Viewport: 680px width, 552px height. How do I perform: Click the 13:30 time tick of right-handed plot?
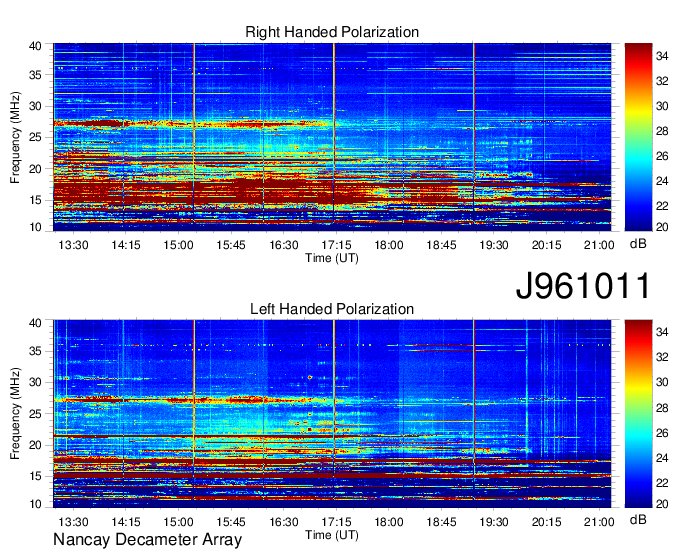pos(73,245)
